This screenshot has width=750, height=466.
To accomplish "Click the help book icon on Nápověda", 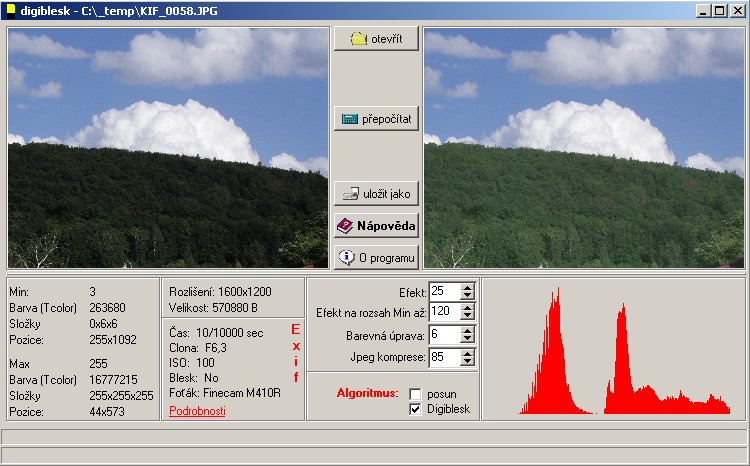I will tap(345, 225).
